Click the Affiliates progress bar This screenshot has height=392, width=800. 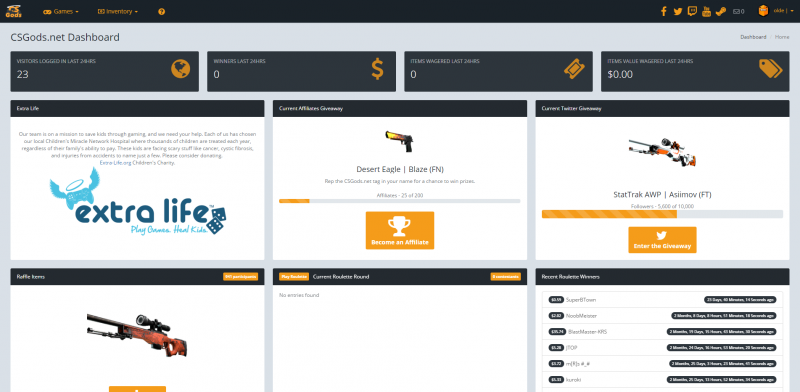pyautogui.click(x=399, y=201)
